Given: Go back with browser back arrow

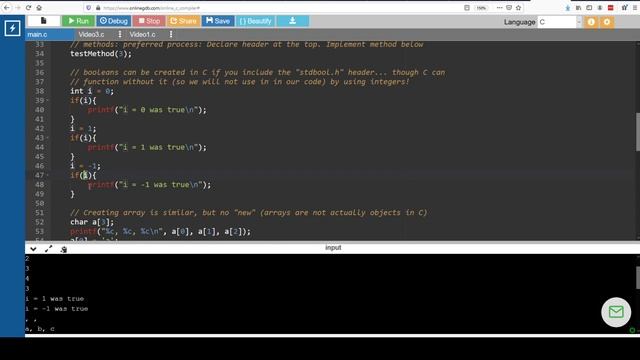Looking at the screenshot, I should 7,8.
